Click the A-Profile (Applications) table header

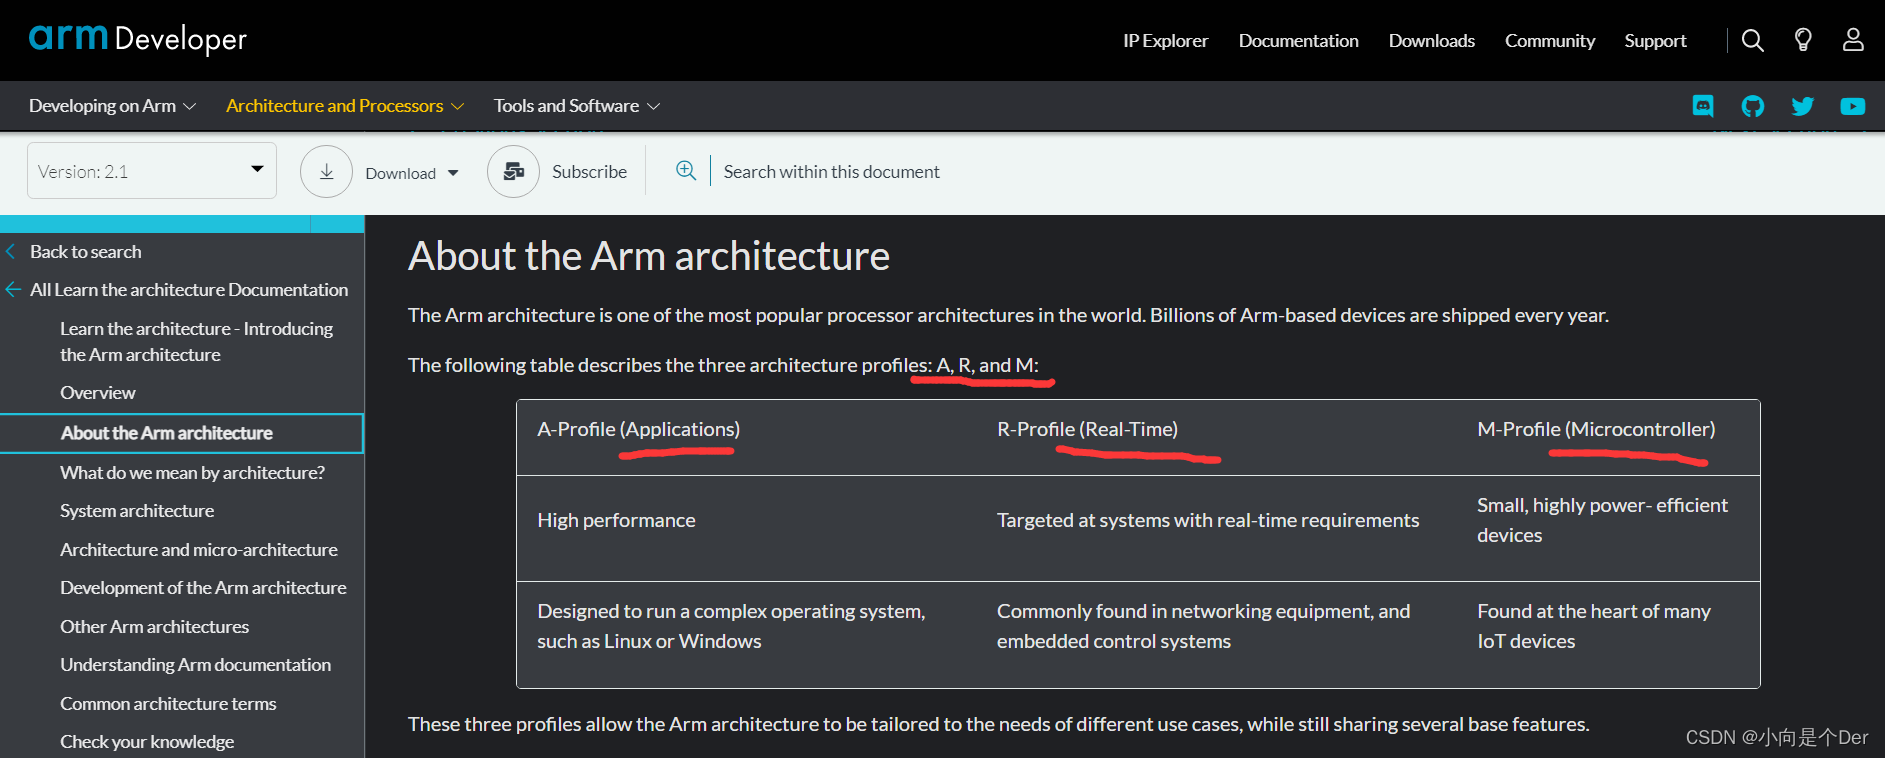pos(639,429)
